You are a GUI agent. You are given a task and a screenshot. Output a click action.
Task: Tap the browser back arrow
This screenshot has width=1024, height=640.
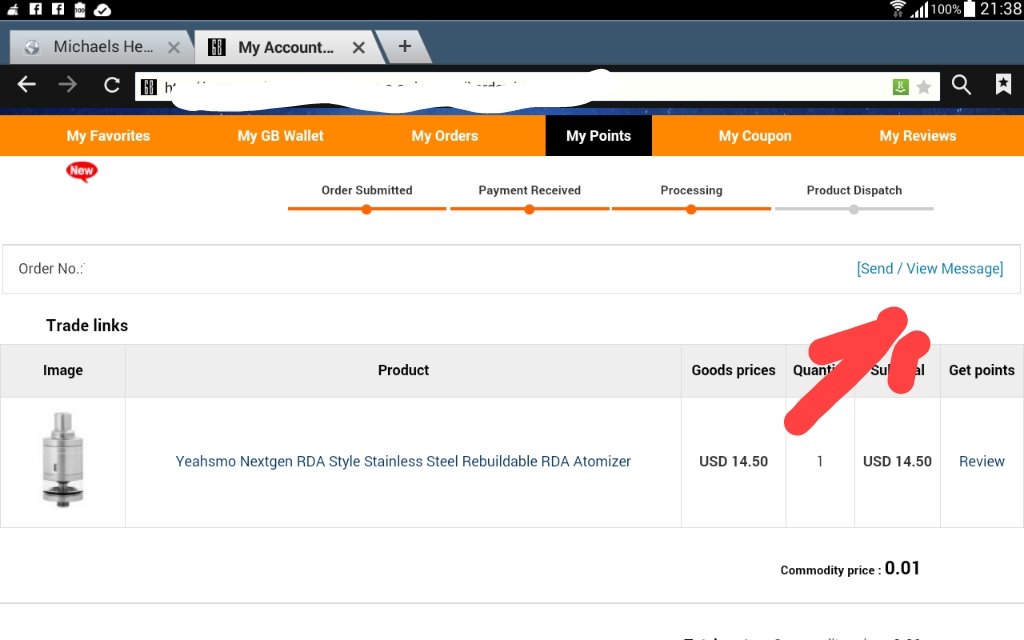coord(27,85)
